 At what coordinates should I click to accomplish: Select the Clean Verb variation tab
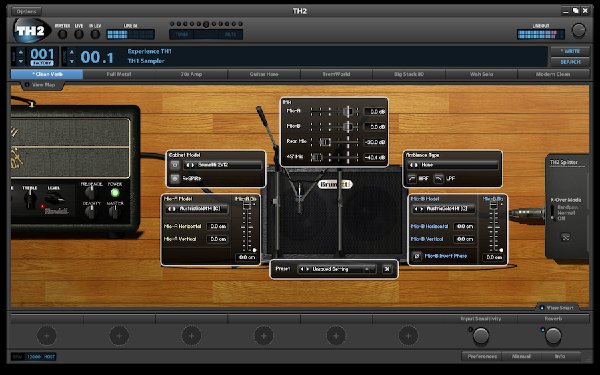pyautogui.click(x=47, y=74)
